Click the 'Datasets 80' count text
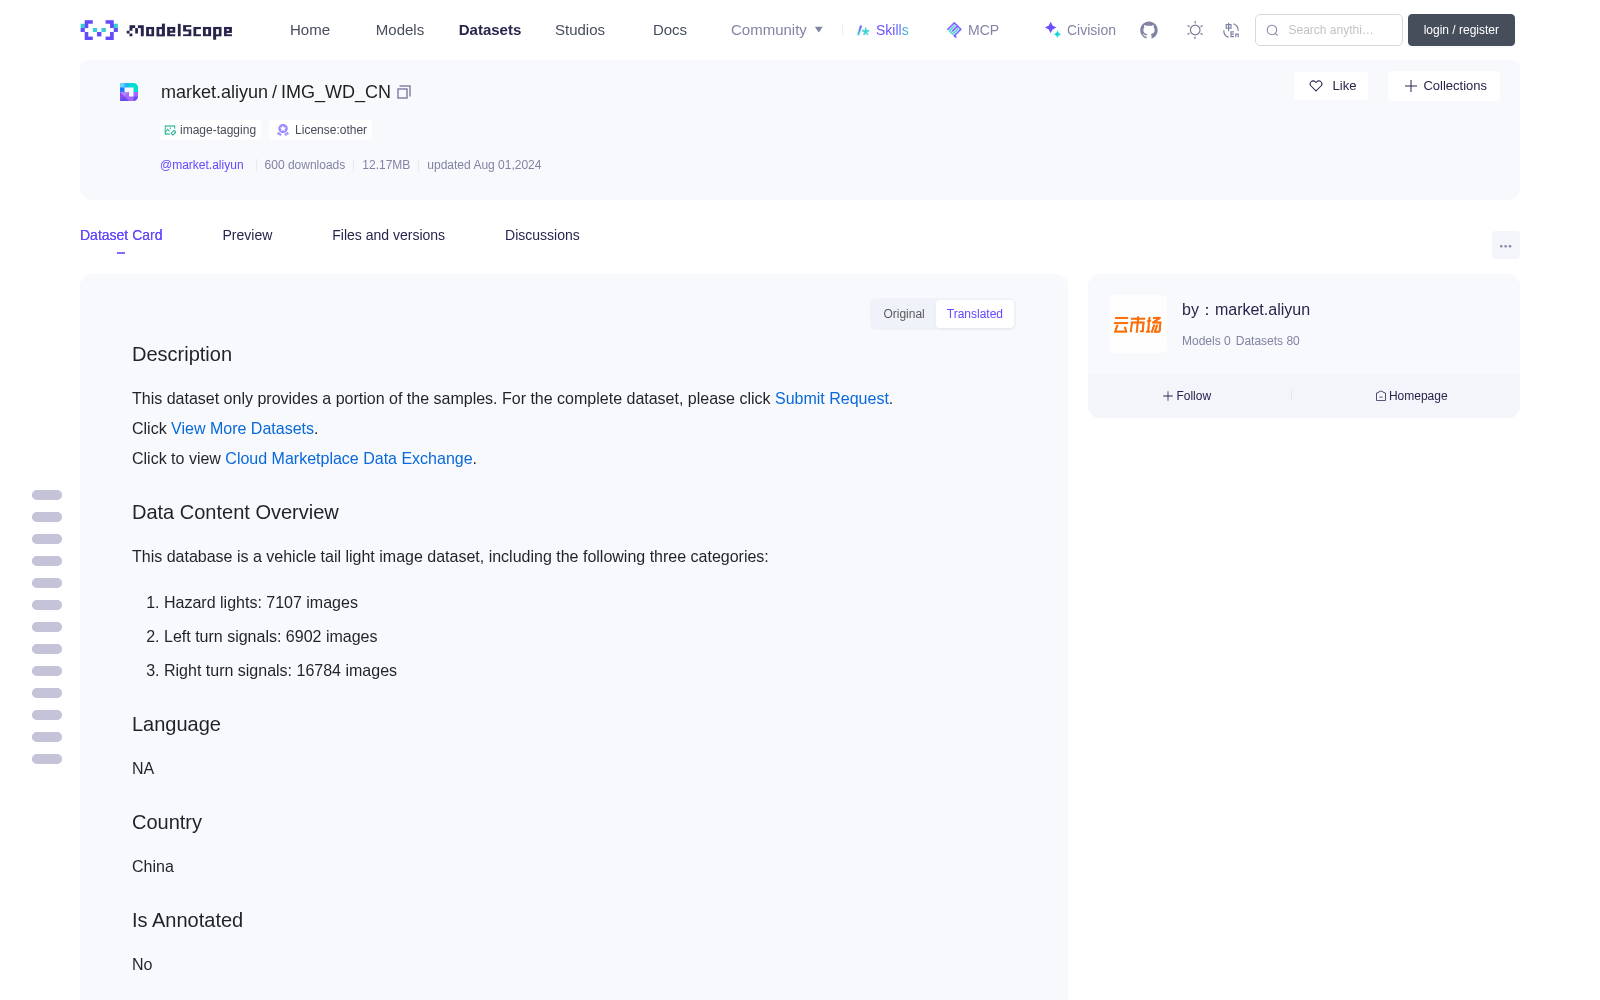 tap(1268, 341)
